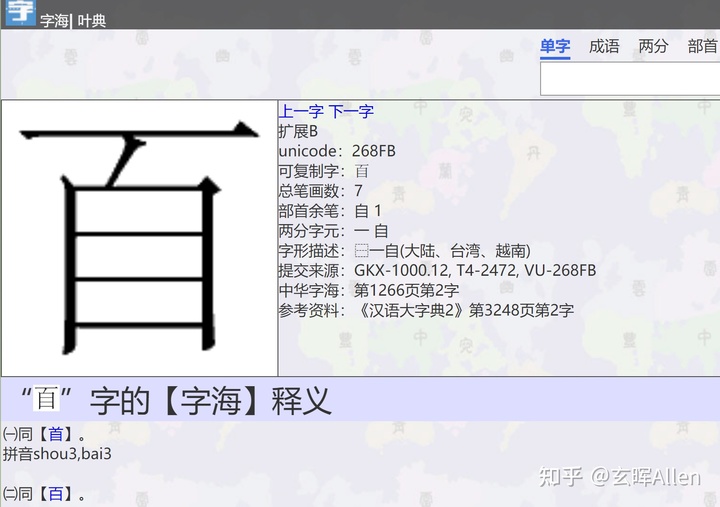Click the 字海 site logo icon
This screenshot has height=507, width=720.
click(x=20, y=12)
